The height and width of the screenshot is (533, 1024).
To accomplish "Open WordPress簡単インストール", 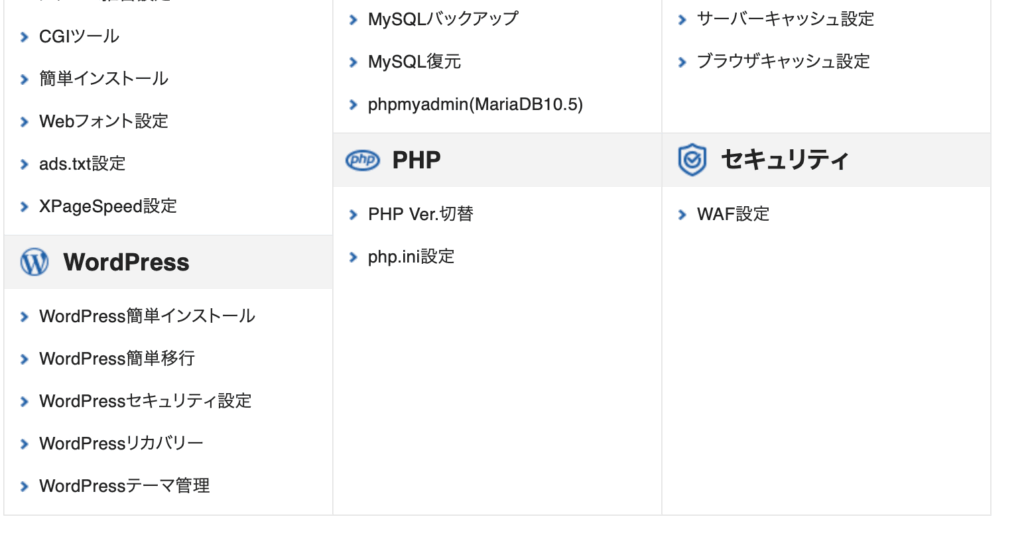I will (147, 316).
